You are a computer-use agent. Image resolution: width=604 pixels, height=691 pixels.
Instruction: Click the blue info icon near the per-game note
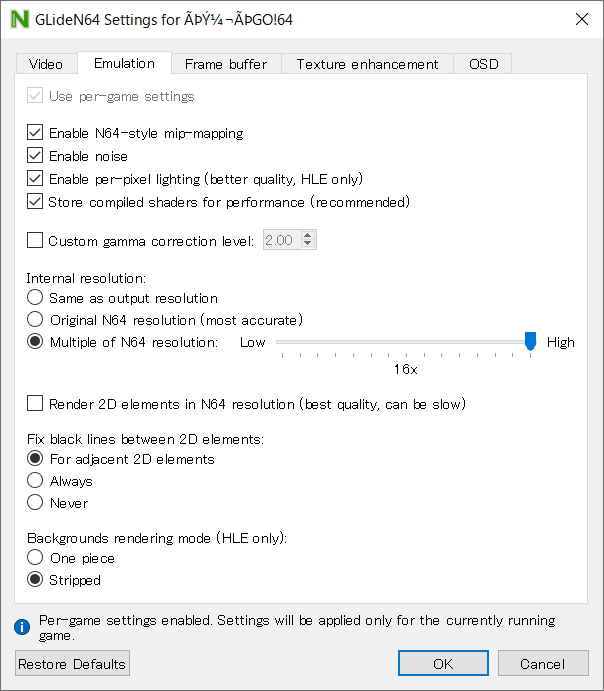click(x=22, y=627)
